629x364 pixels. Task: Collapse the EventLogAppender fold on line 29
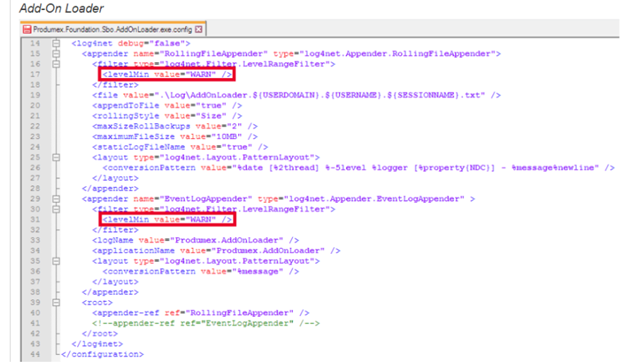pos(56,199)
